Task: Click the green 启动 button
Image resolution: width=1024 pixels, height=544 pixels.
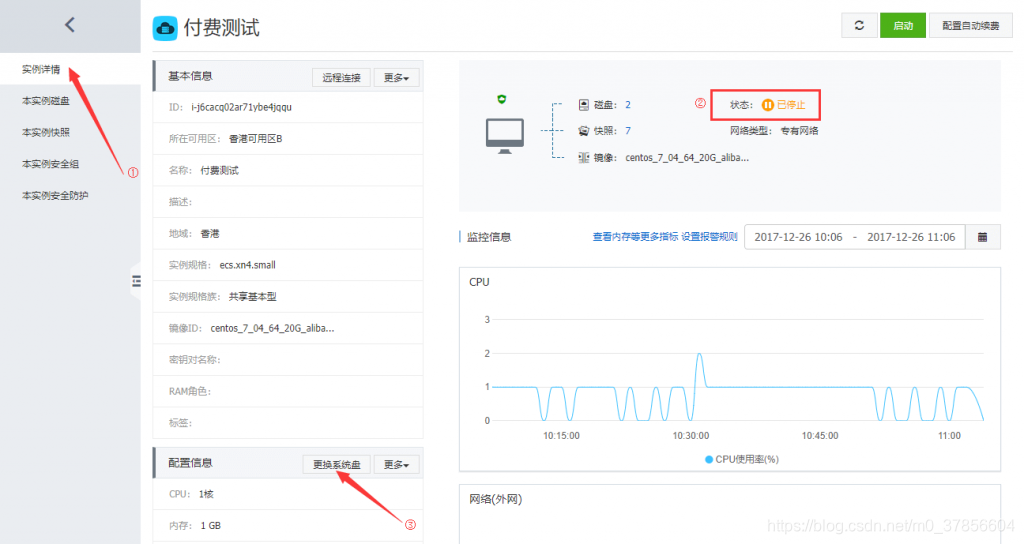Action: coord(903,25)
